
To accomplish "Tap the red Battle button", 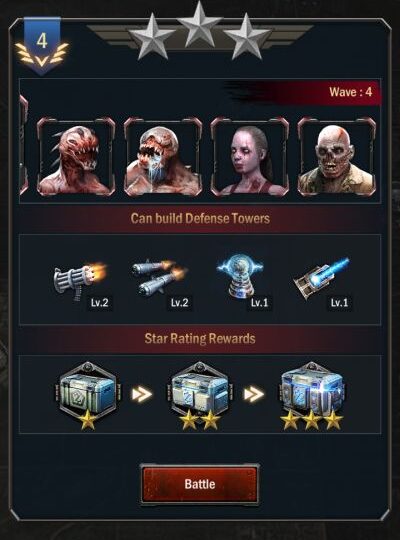I will [x=200, y=484].
